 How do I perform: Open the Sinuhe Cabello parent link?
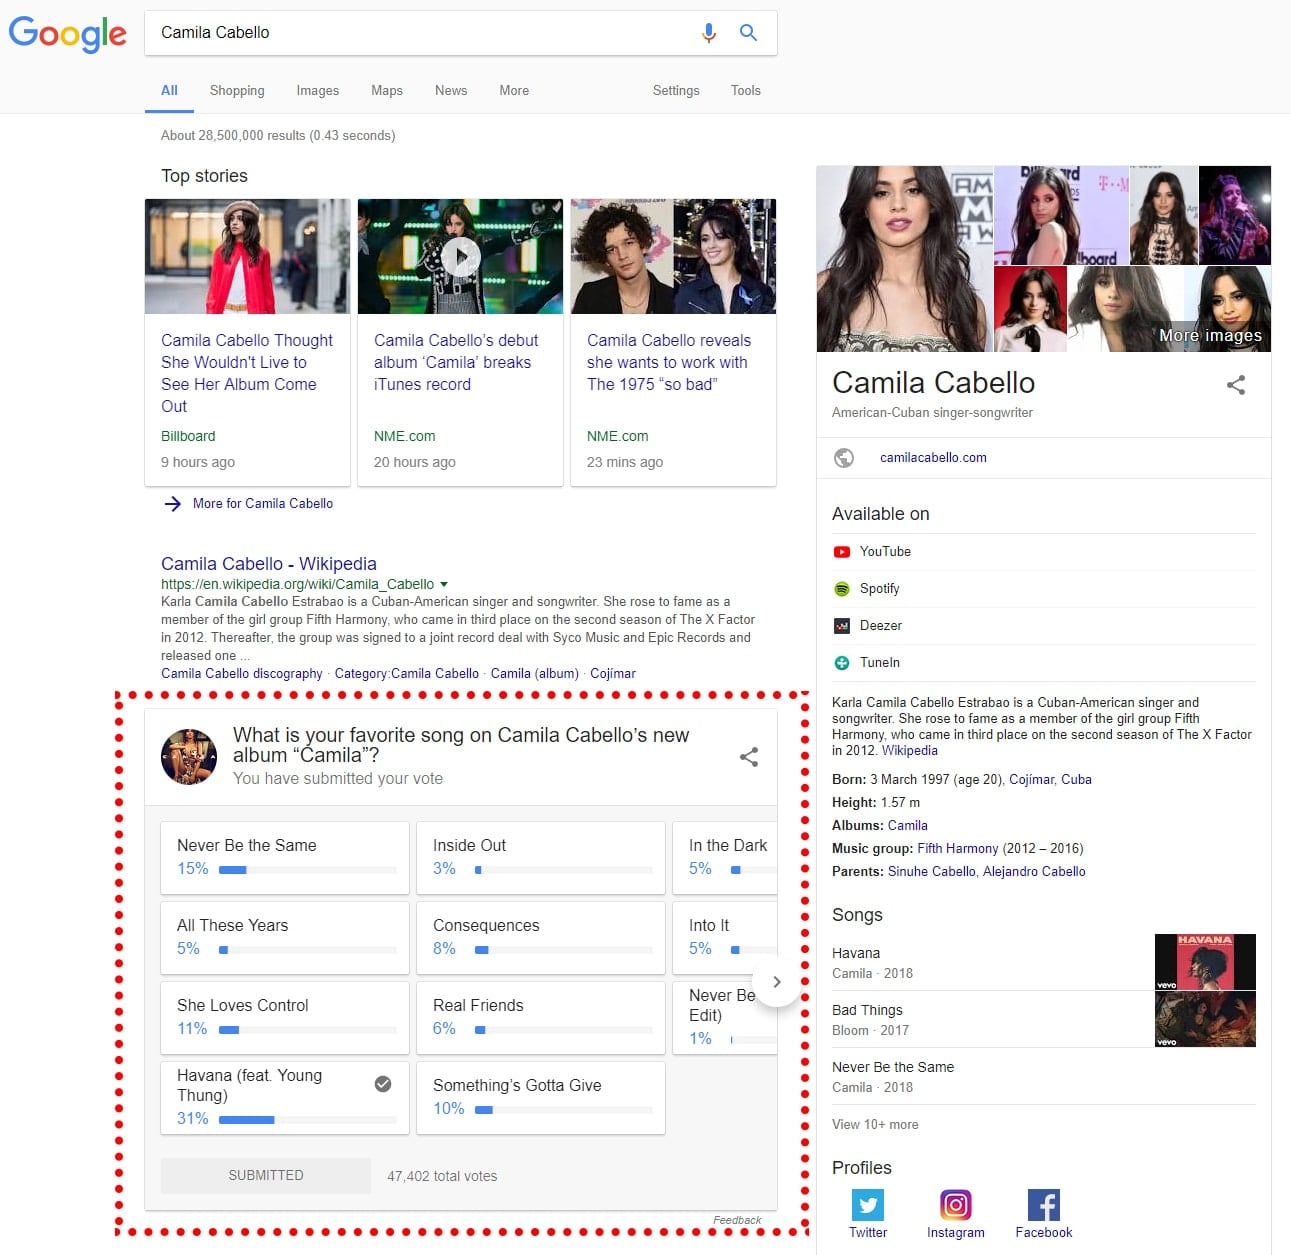(x=932, y=872)
